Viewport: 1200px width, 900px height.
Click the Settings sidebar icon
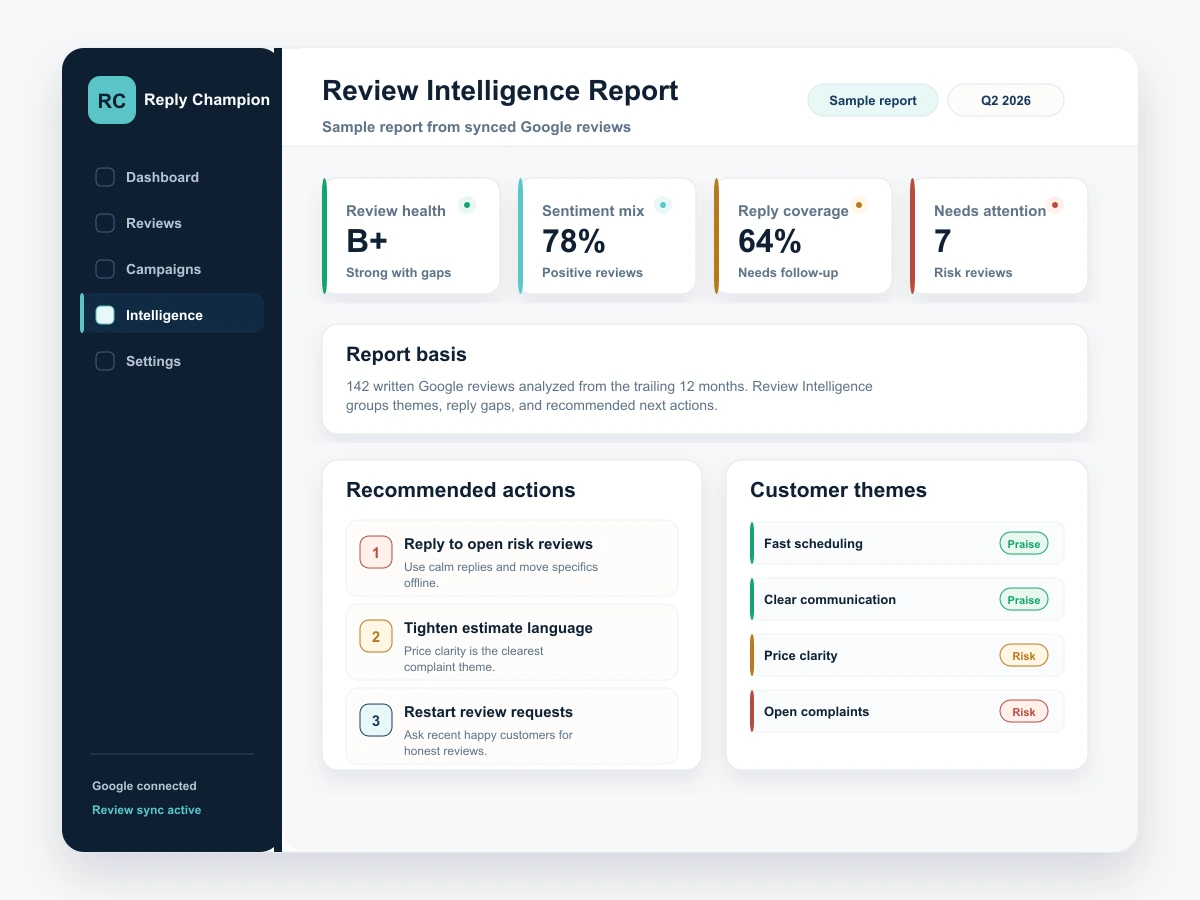(x=105, y=361)
